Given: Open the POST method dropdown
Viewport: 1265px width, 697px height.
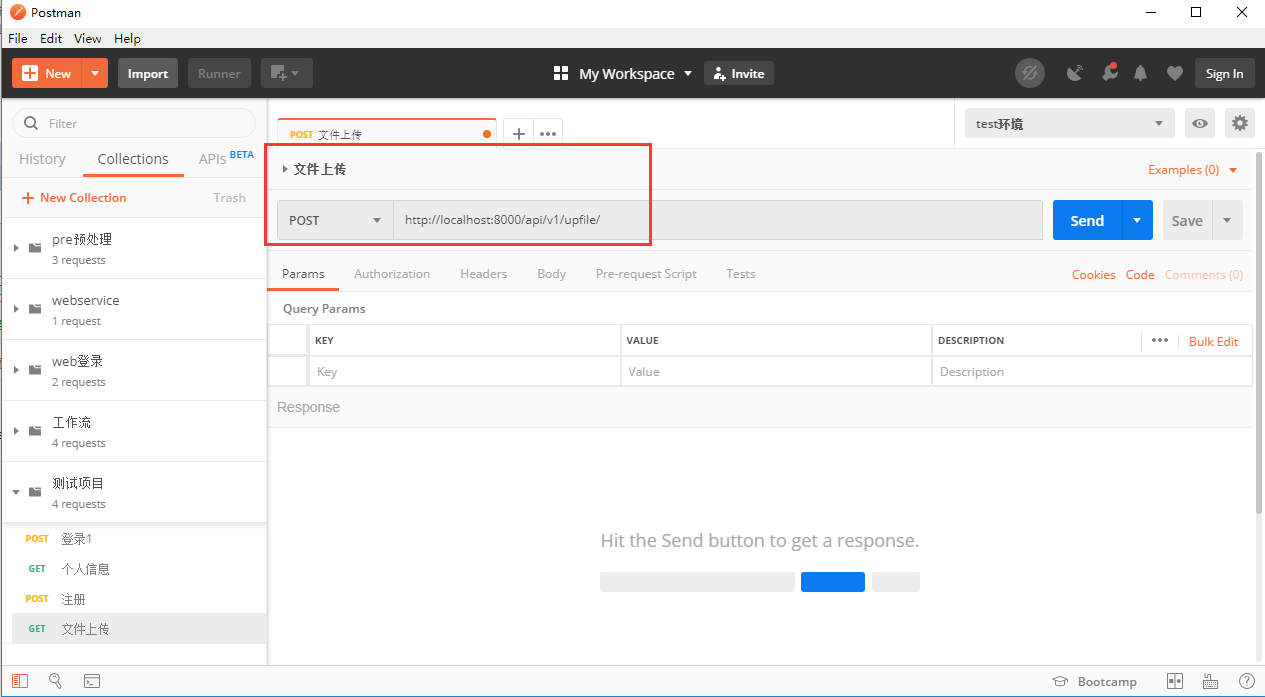Looking at the screenshot, I should pos(335,220).
